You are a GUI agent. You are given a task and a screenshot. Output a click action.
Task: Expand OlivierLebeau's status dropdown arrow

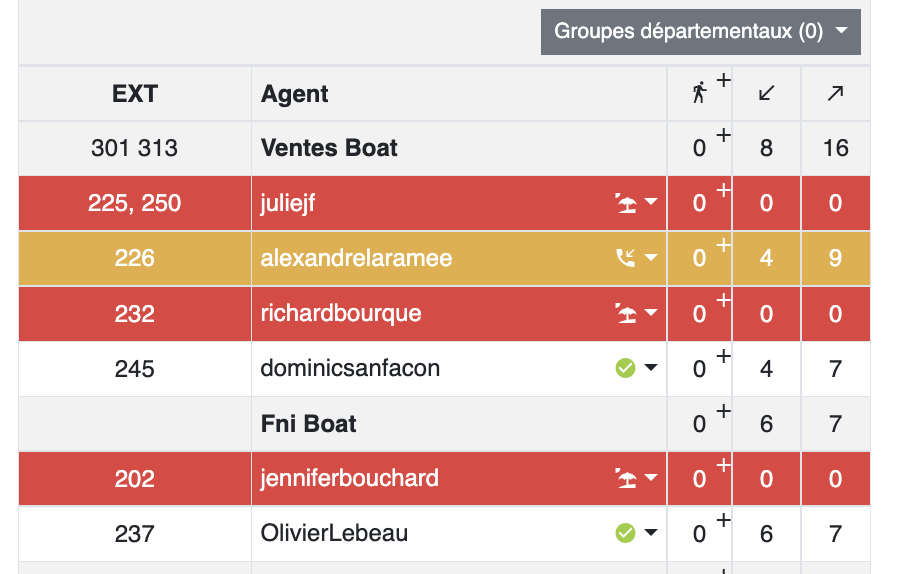click(651, 532)
